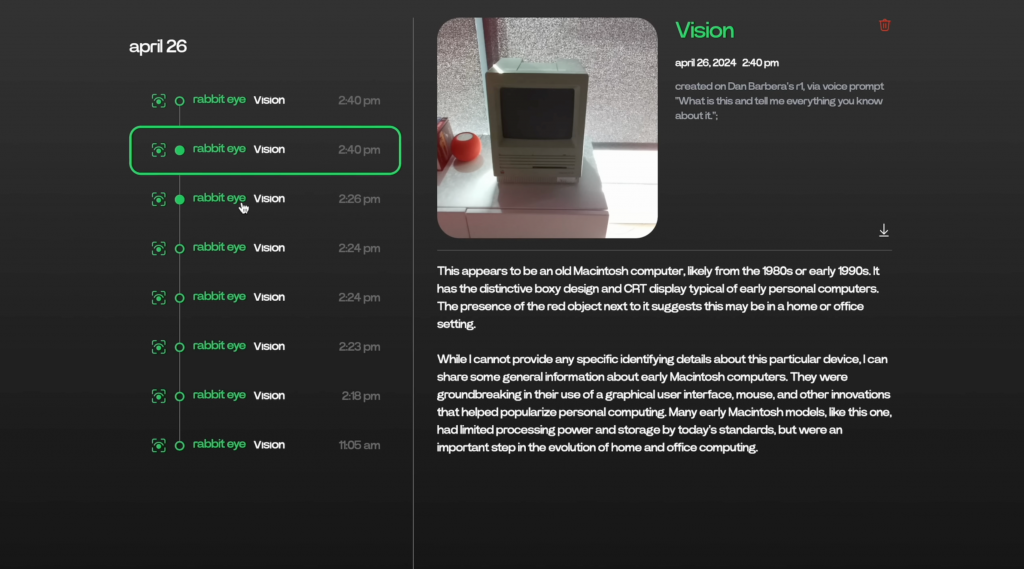Click the 'april 26' date header

158,46
